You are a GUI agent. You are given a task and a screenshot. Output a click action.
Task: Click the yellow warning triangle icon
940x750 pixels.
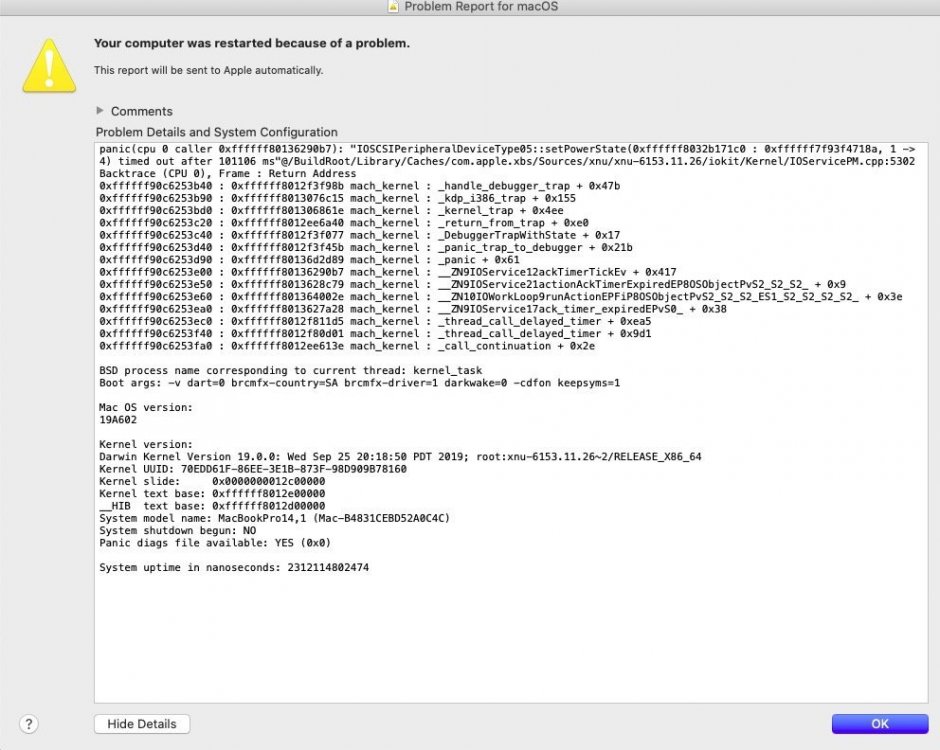tap(49, 66)
